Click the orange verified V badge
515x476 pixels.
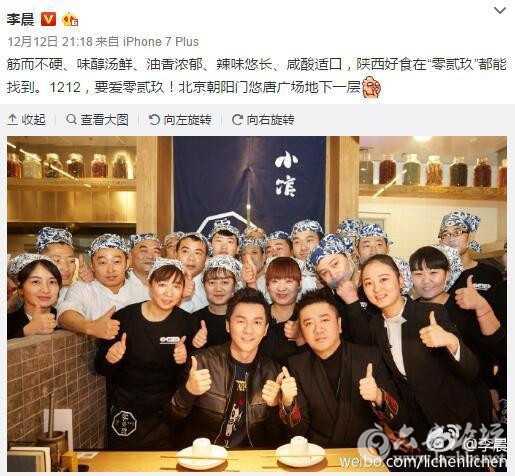[x=48, y=19]
